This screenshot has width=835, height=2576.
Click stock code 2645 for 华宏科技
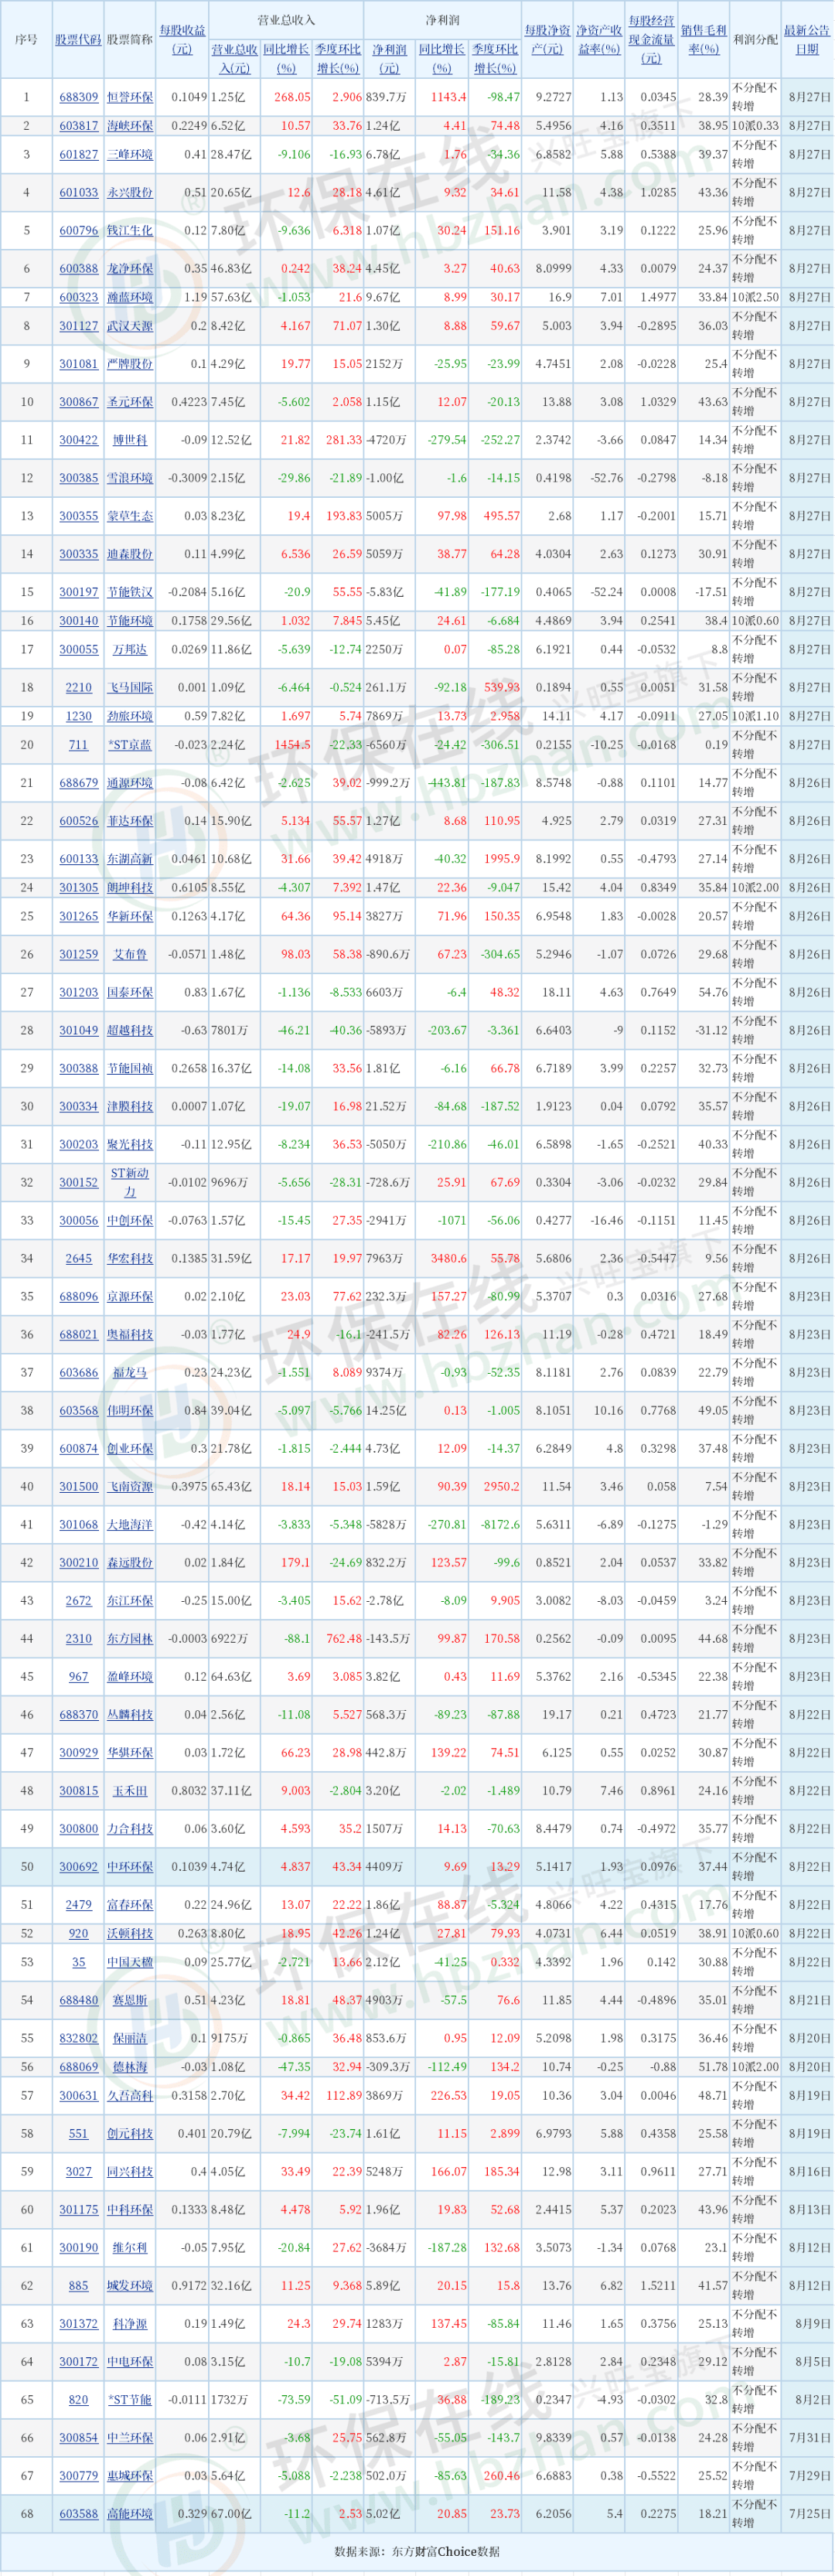(78, 1259)
